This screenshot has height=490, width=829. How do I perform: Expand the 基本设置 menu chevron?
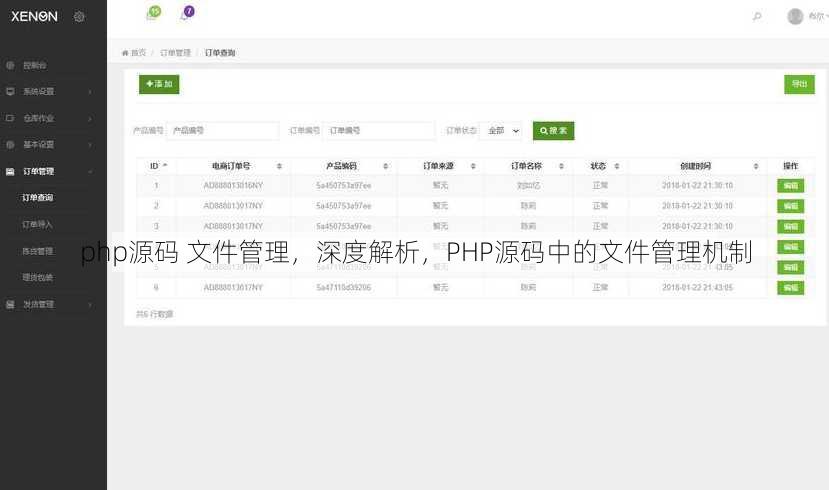click(90, 145)
